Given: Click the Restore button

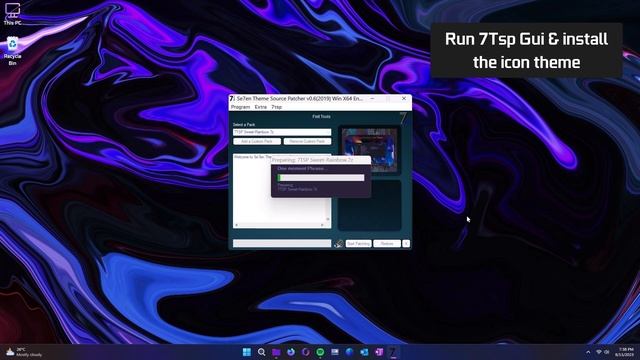Looking at the screenshot, I should point(387,244).
